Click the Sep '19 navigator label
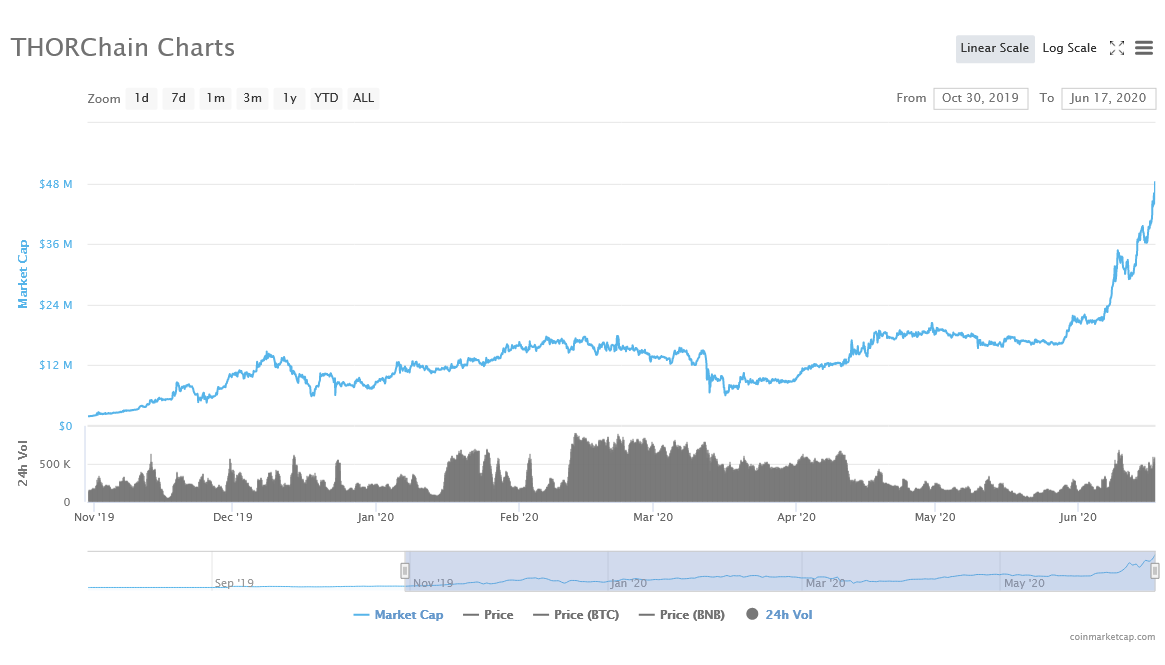The width and height of the screenshot is (1165, 665). tap(234, 583)
